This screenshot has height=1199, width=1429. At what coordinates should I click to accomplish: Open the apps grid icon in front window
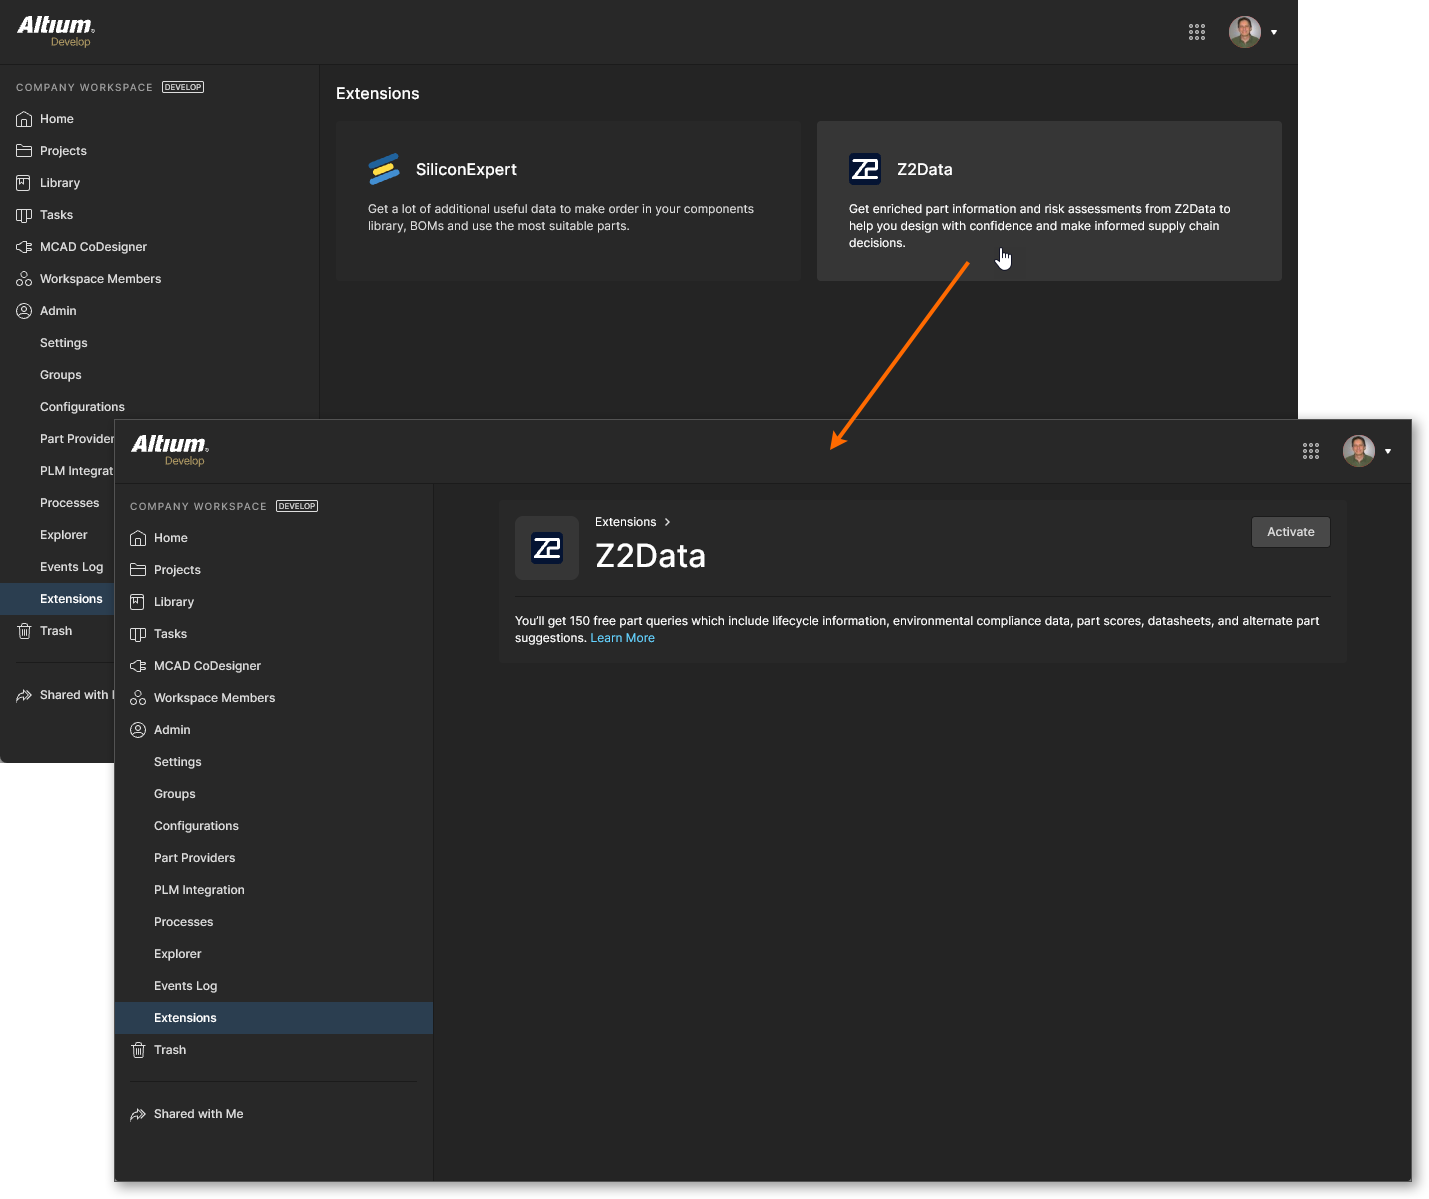(x=1311, y=451)
